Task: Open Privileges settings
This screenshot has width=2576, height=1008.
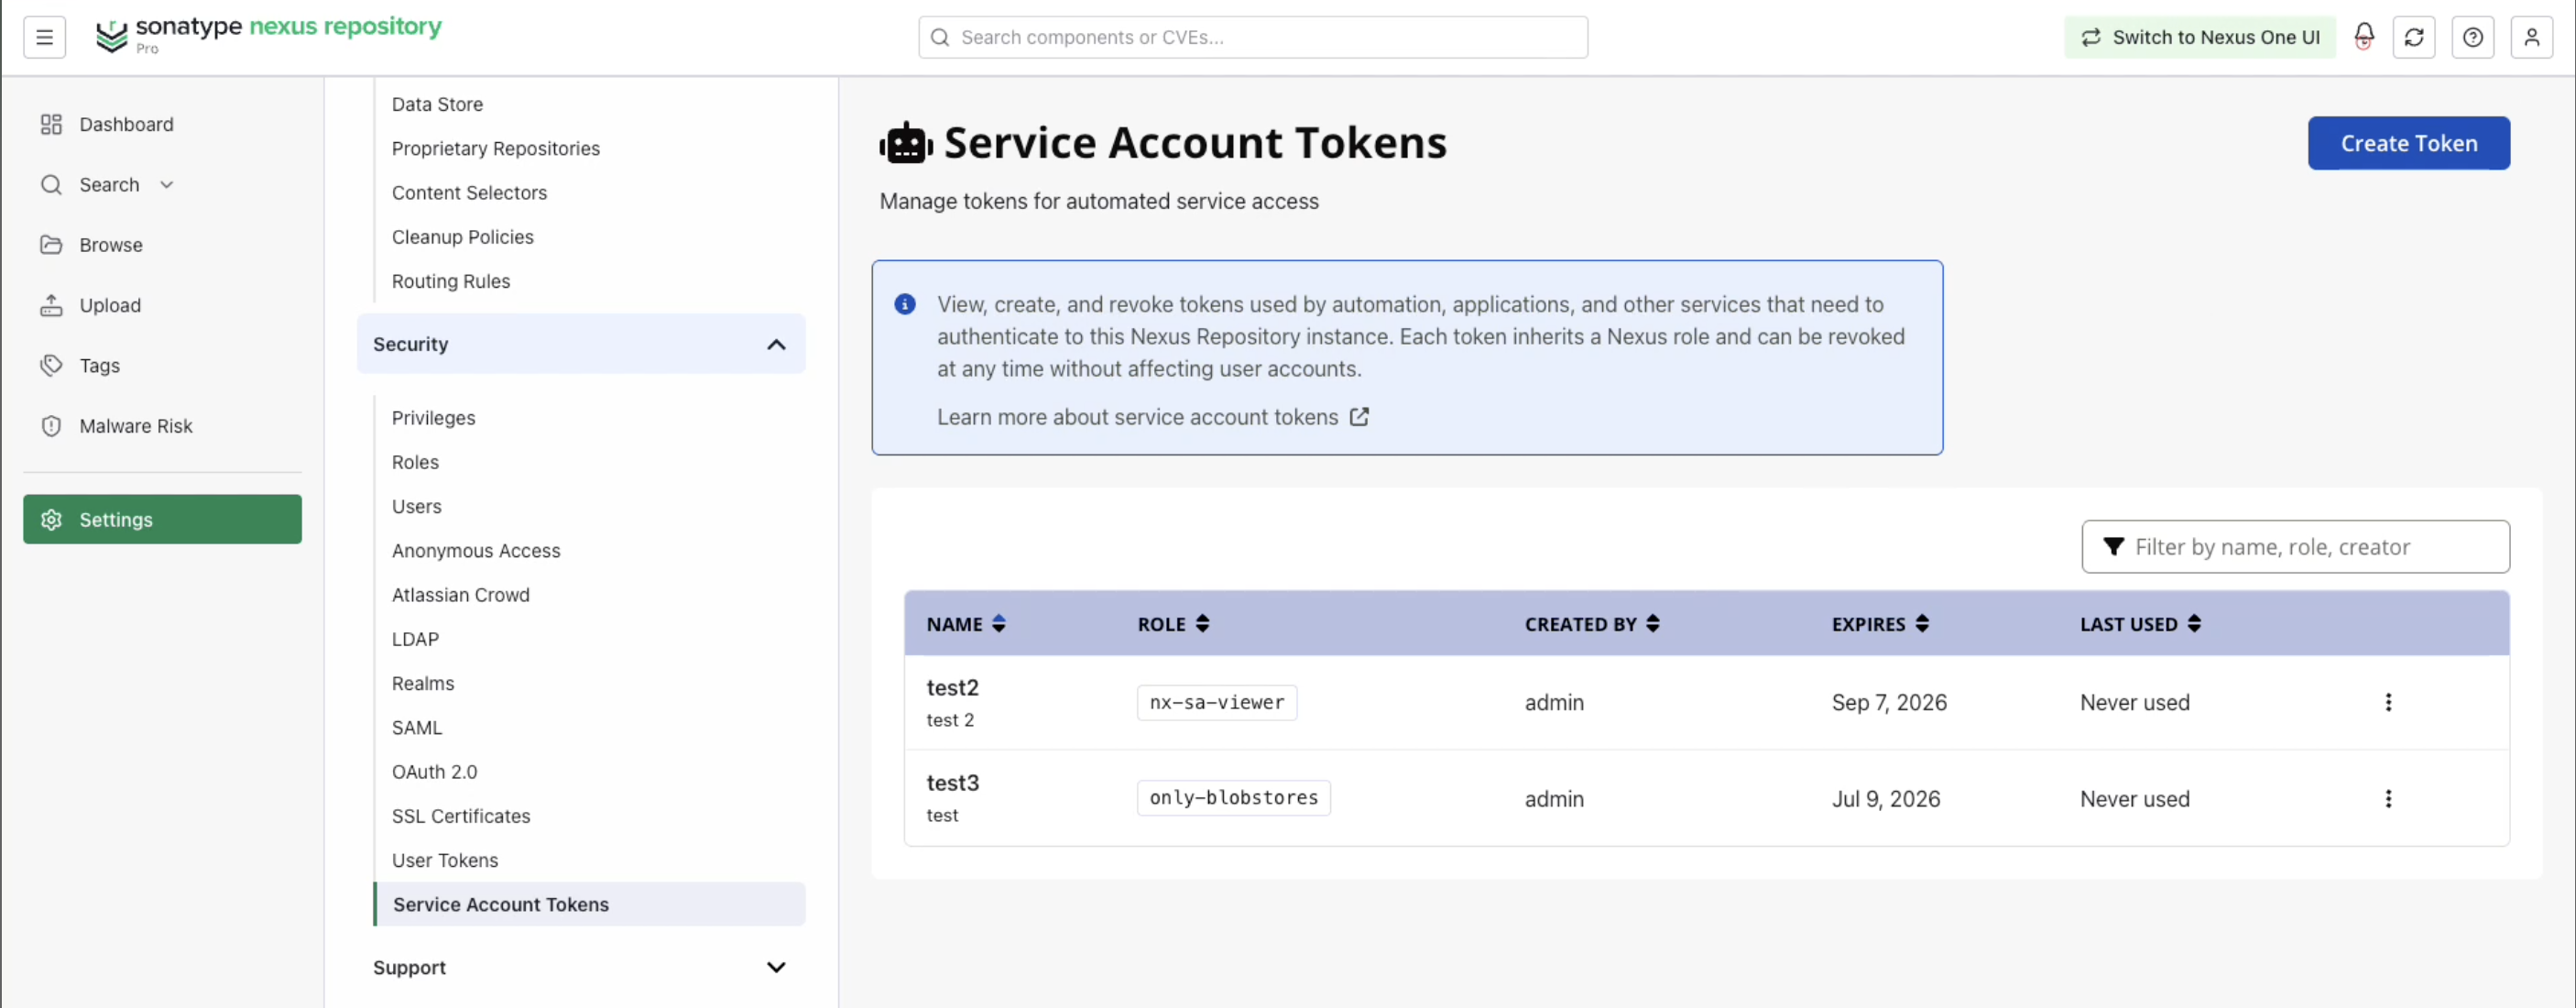Action: coord(433,418)
